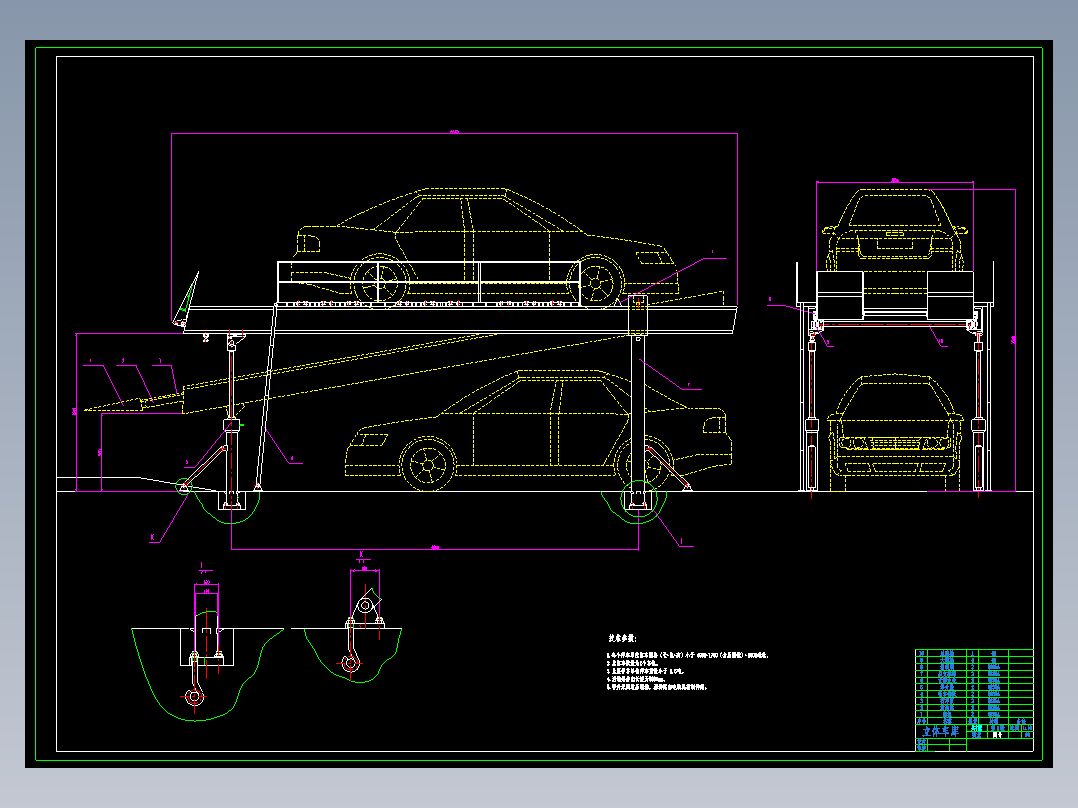Pick the front-view car at ground level
Image resolution: width=1078 pixels, height=808 pixels.
pos(894,433)
